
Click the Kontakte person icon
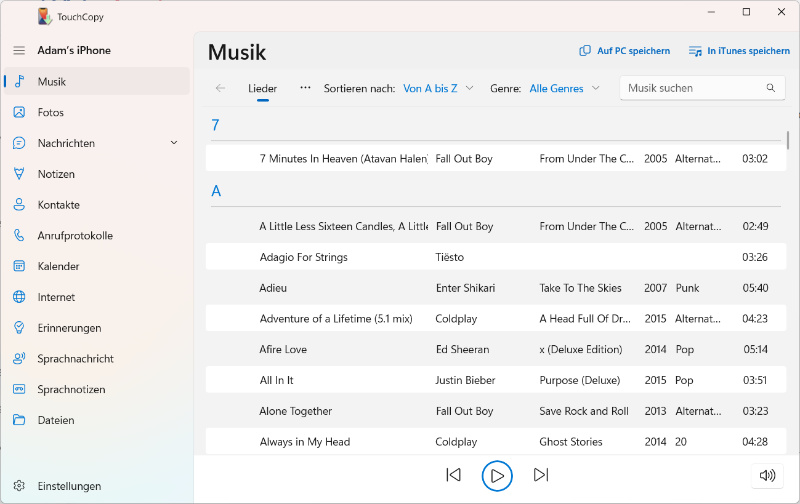(x=19, y=205)
